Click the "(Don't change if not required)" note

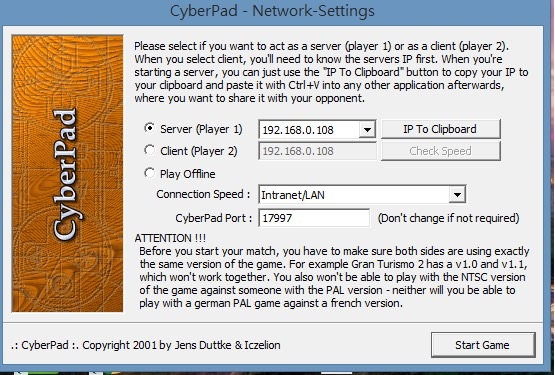point(448,218)
